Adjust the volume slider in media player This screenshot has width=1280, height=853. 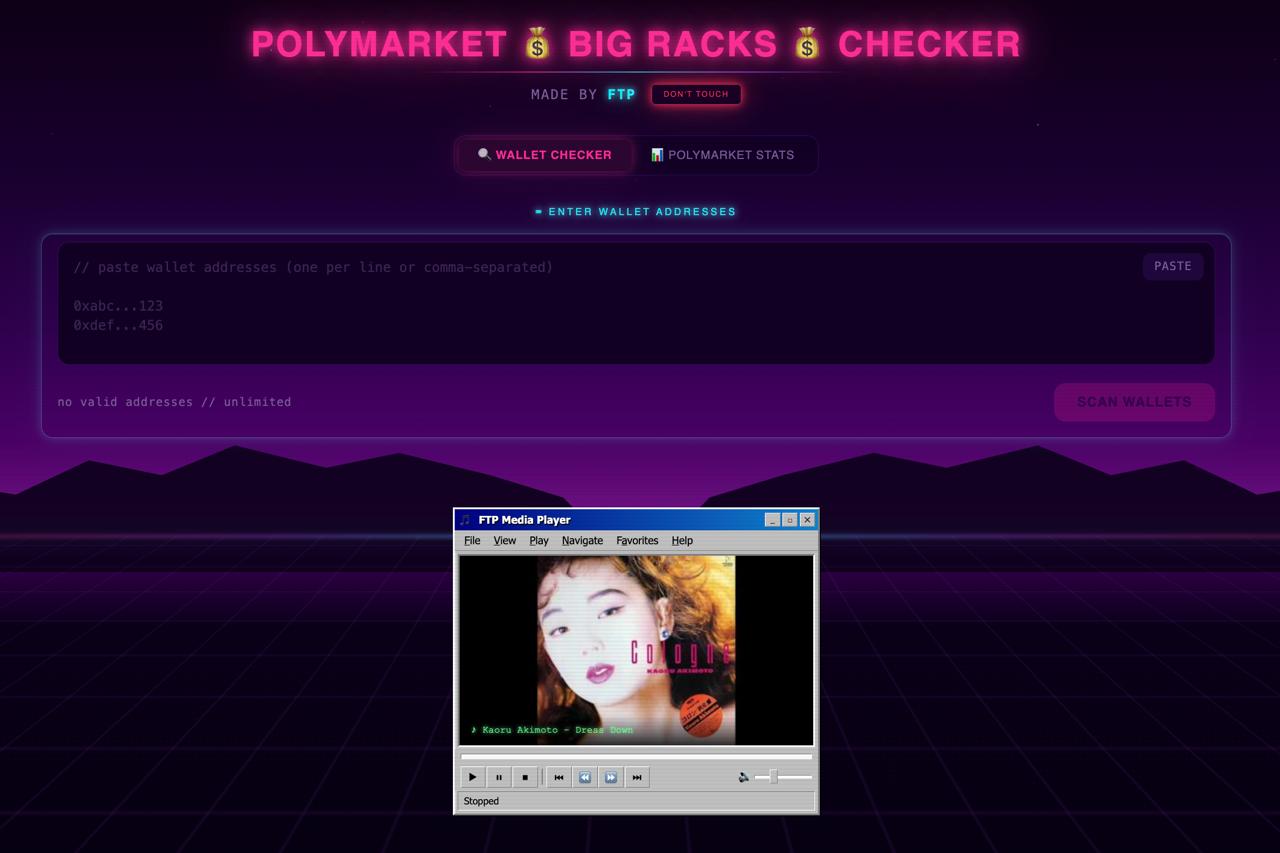[783, 777]
